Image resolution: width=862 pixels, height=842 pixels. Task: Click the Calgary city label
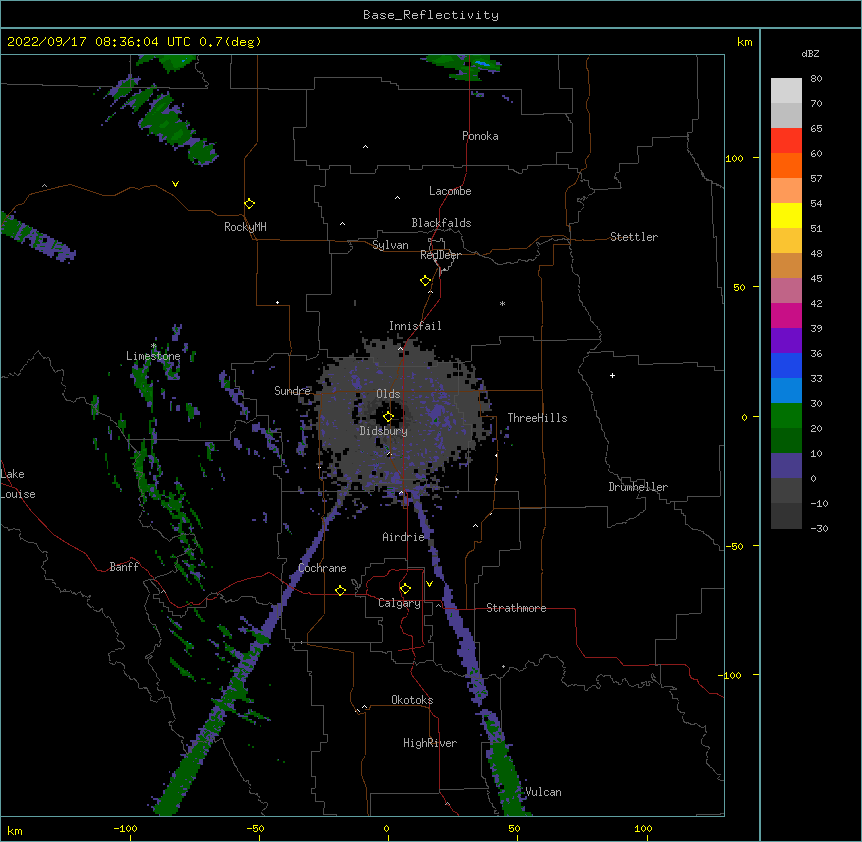(400, 603)
